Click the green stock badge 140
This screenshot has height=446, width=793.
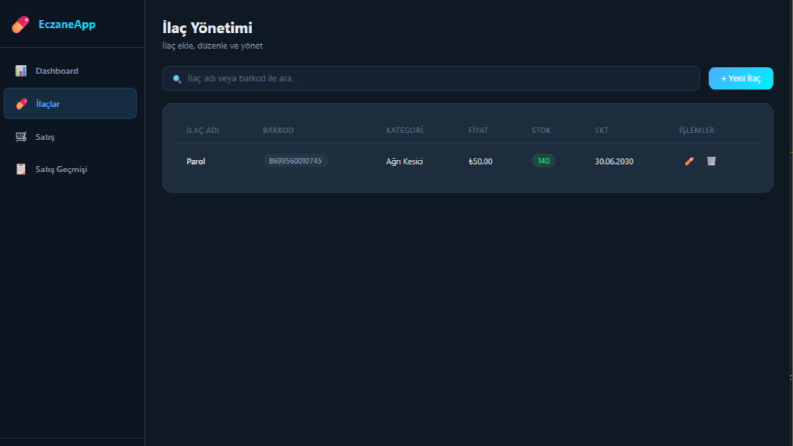543,161
